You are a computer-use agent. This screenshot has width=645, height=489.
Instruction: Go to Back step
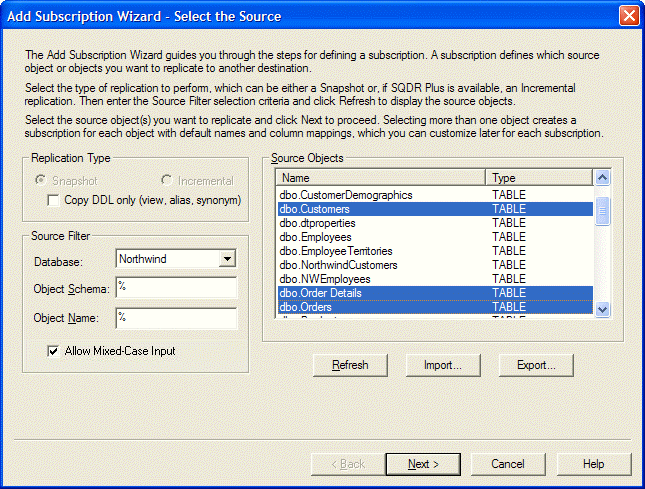point(348,464)
